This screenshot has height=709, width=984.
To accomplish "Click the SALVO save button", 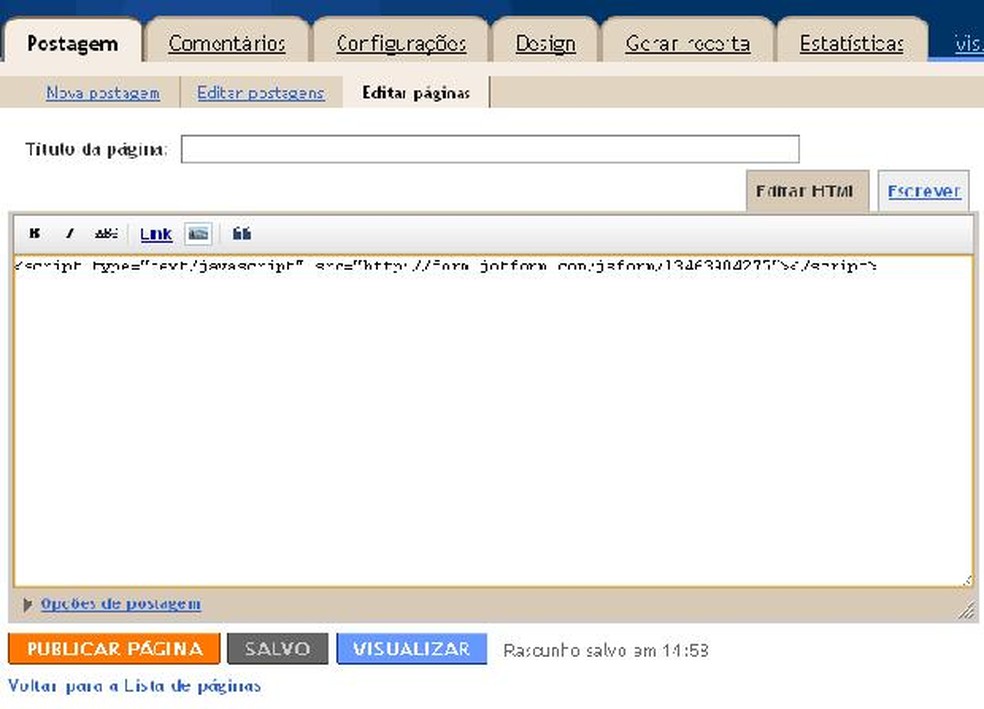I will pyautogui.click(x=277, y=649).
